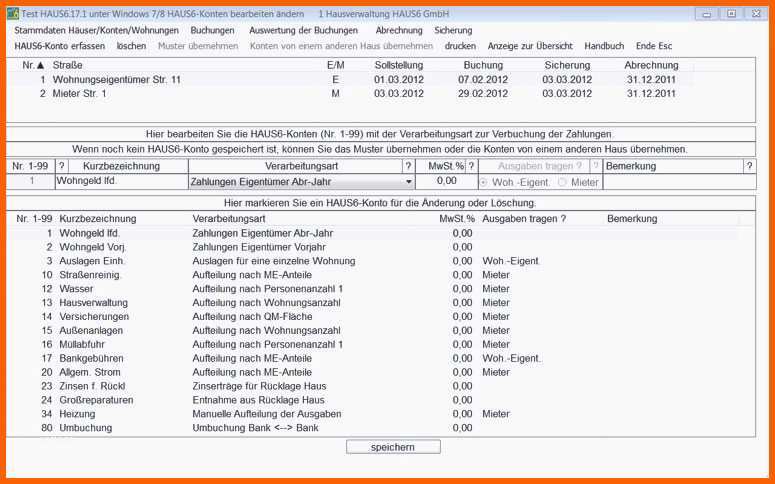Click the Kurzbezeichnung field containing Wohngeld lfd.
Viewport: 775px width, 484px height.
[x=119, y=182]
